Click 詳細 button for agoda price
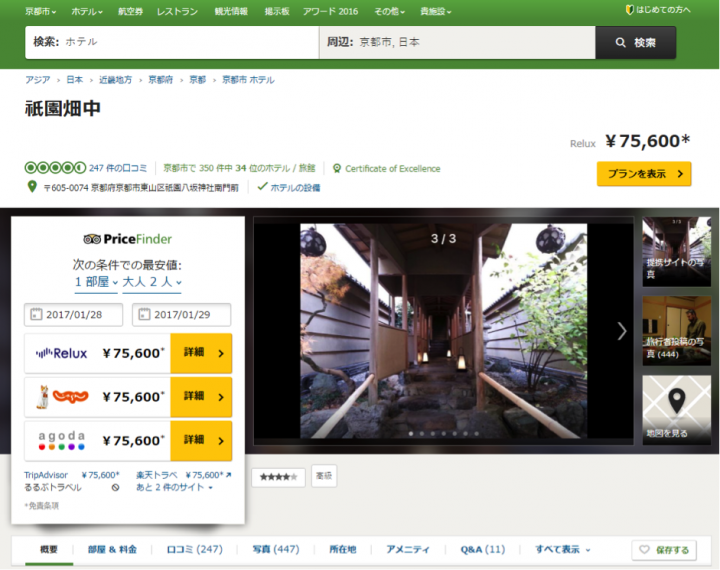The width and height of the screenshot is (720, 570). [x=201, y=440]
